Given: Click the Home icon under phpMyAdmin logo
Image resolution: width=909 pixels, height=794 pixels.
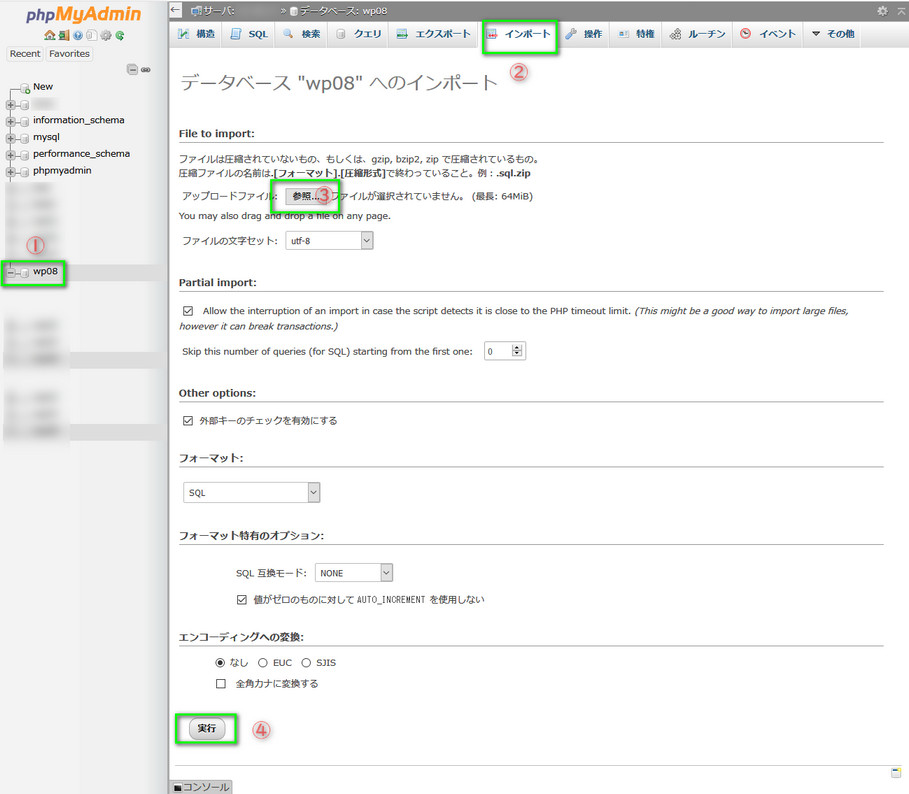Looking at the screenshot, I should [x=49, y=35].
